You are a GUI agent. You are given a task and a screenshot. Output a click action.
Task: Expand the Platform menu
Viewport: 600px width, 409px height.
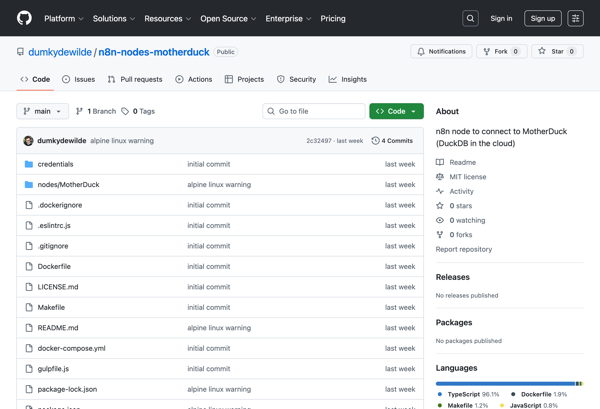64,18
